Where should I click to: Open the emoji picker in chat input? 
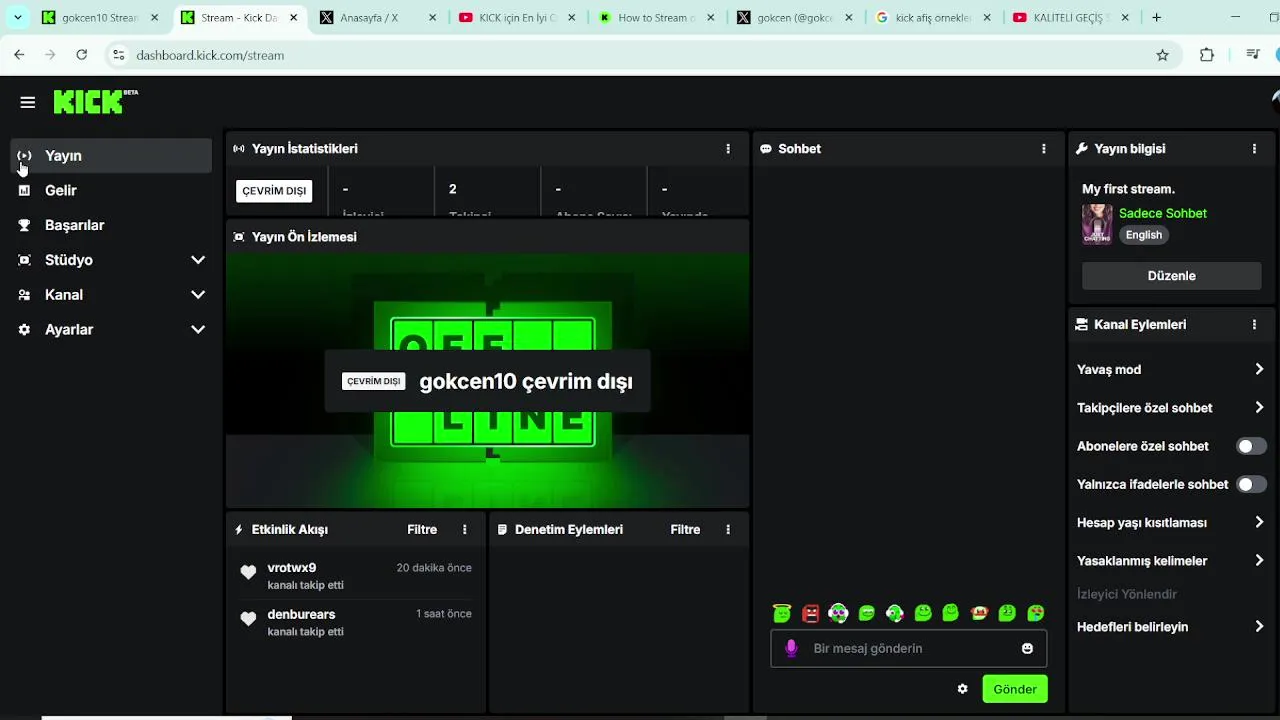(1027, 648)
